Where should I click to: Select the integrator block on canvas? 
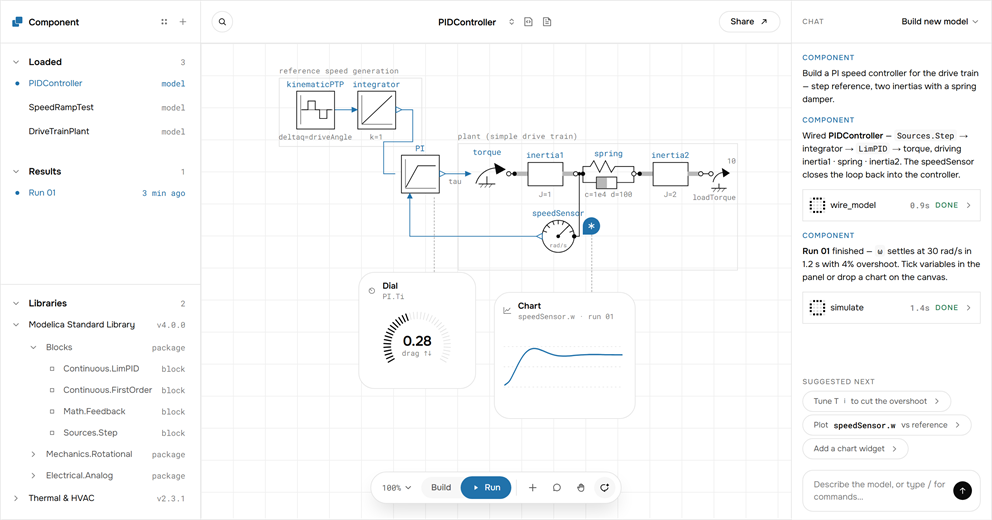coord(377,110)
